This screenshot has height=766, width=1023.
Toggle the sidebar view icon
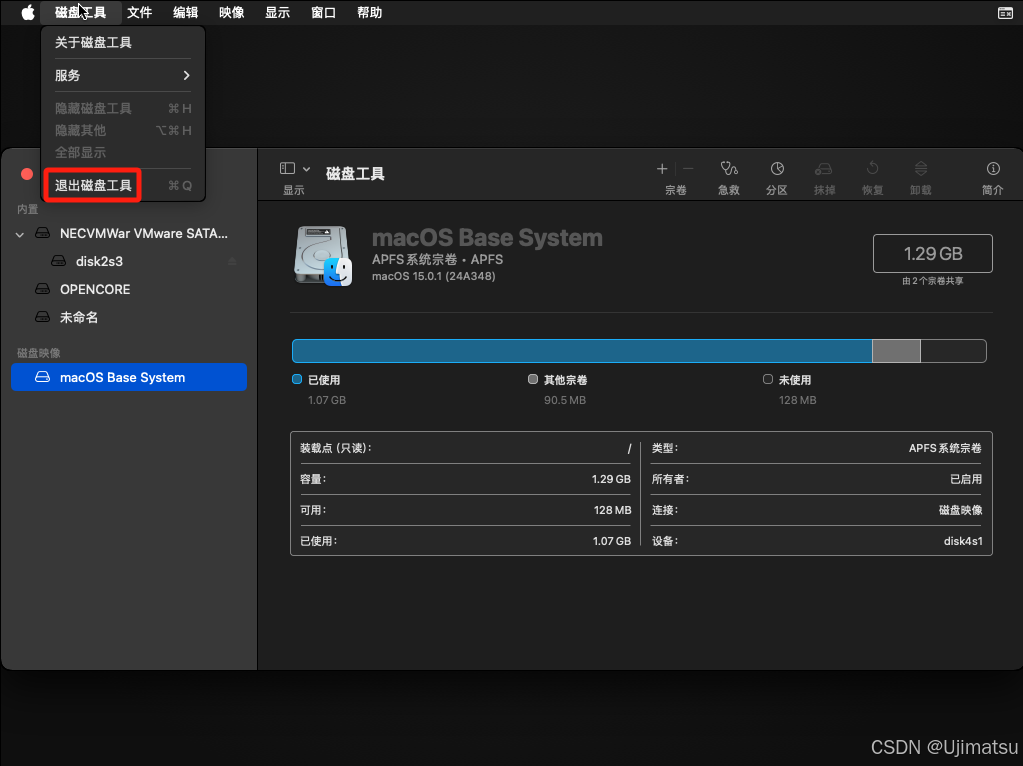(287, 168)
